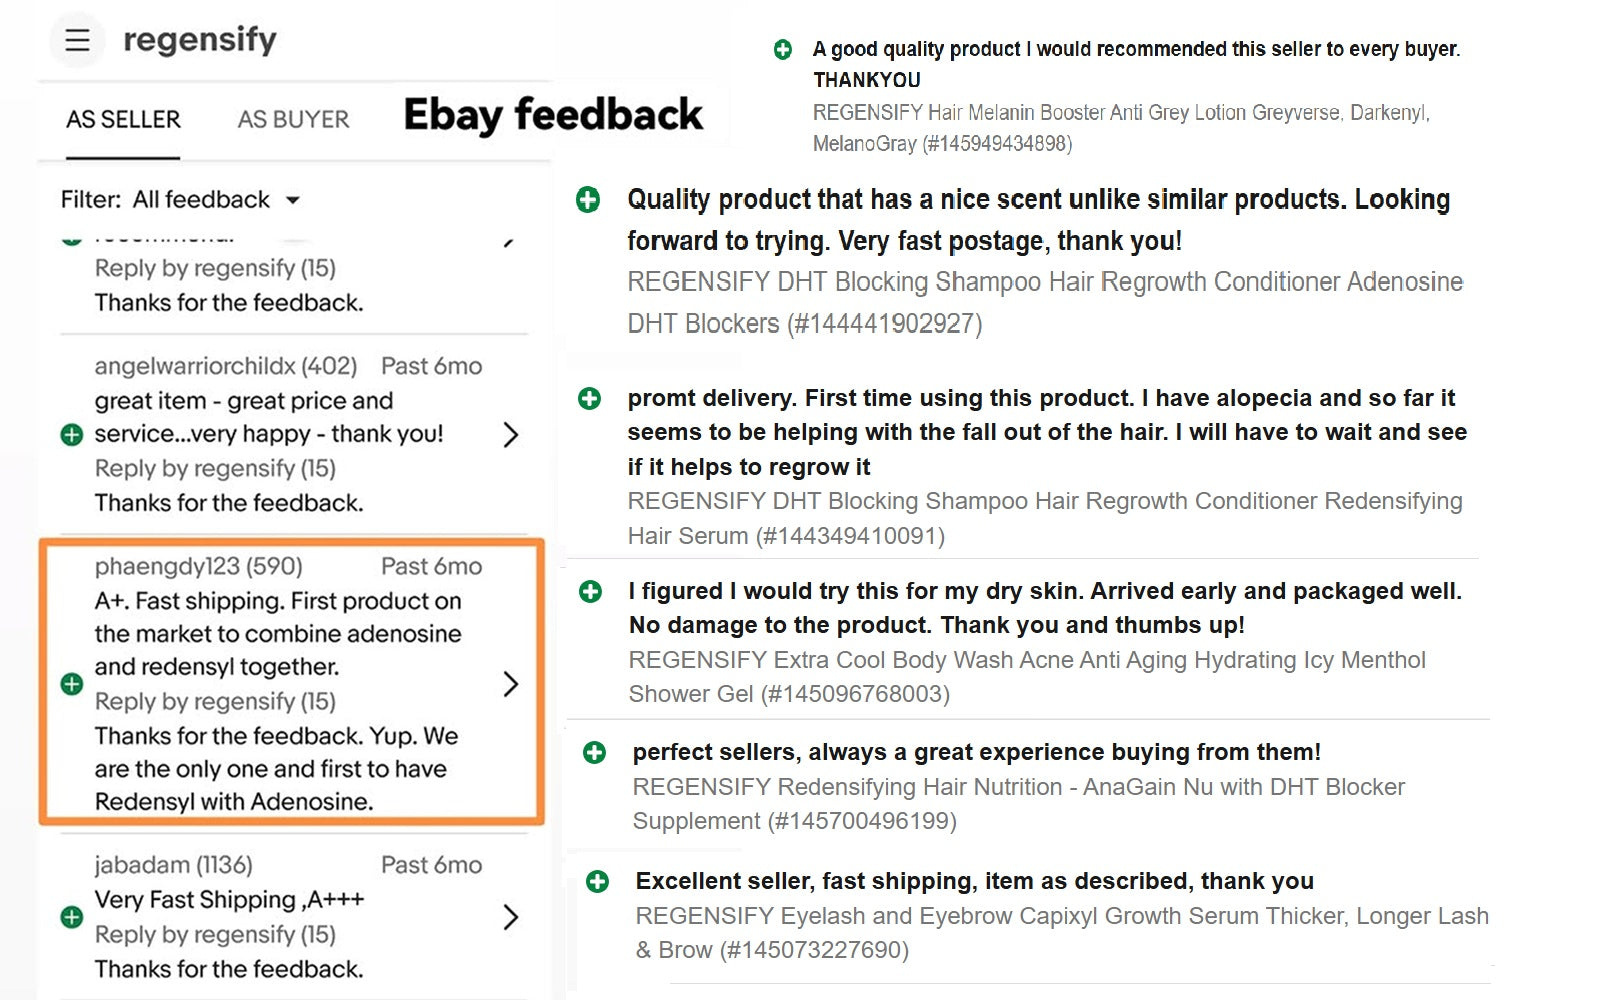Click username phaengdy123 (590)
Viewport: 1600px width, 1000px height.
click(198, 567)
